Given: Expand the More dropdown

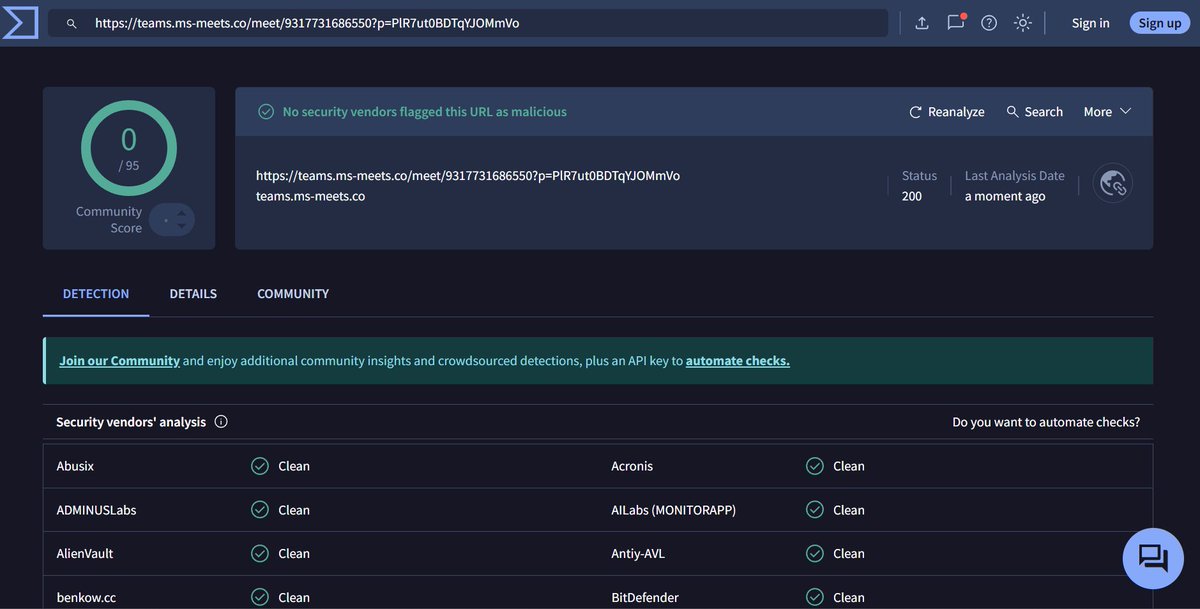Looking at the screenshot, I should pyautogui.click(x=1107, y=112).
